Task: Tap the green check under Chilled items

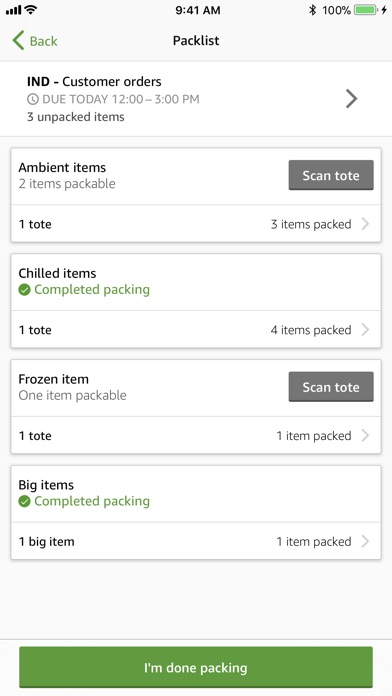Action: click(24, 290)
